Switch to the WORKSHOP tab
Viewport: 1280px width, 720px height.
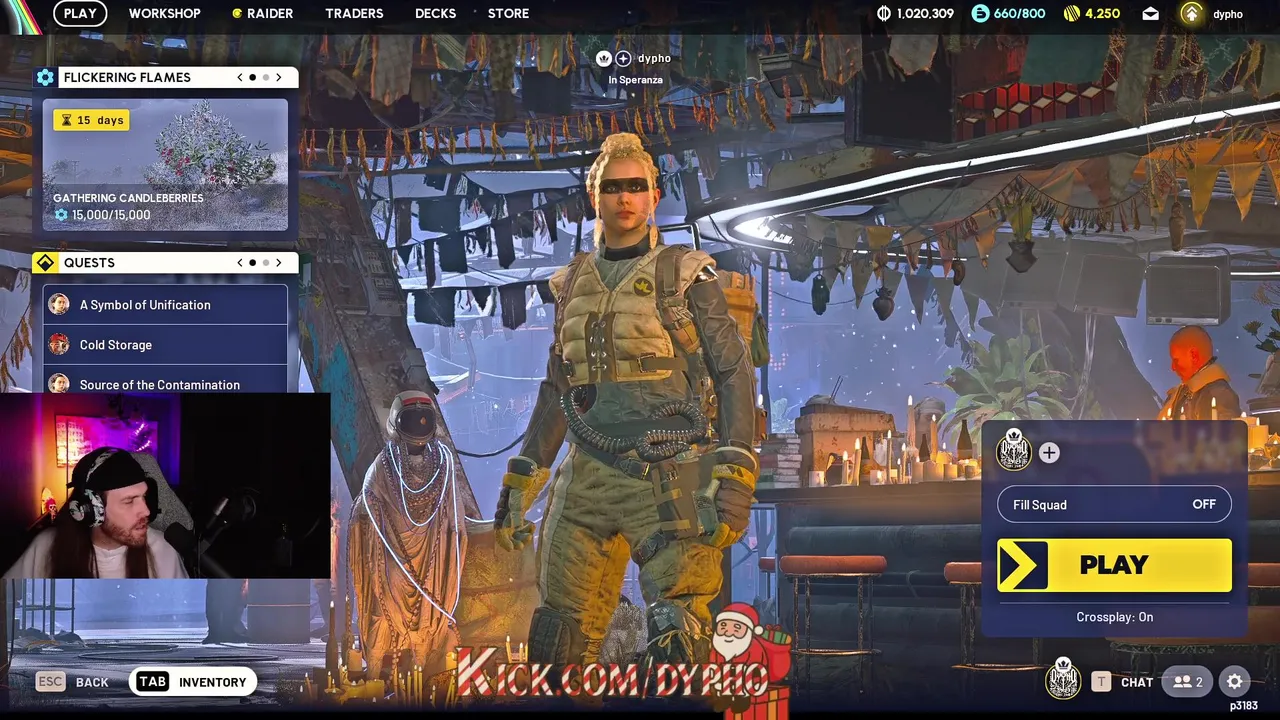click(x=165, y=13)
